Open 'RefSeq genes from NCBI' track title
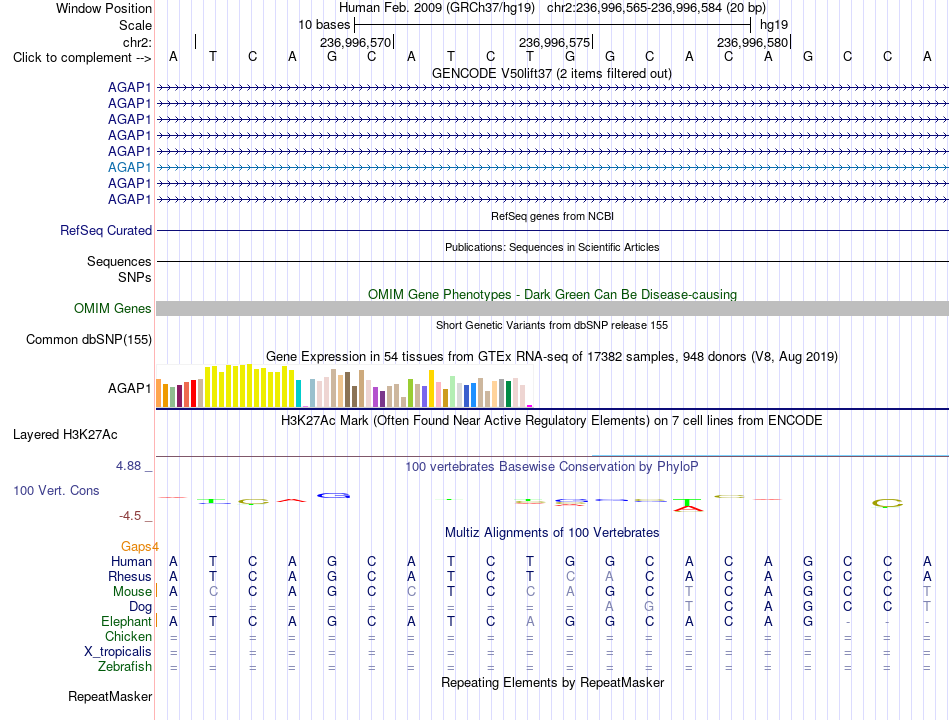Viewport: 950px width, 720px height. (x=552, y=216)
